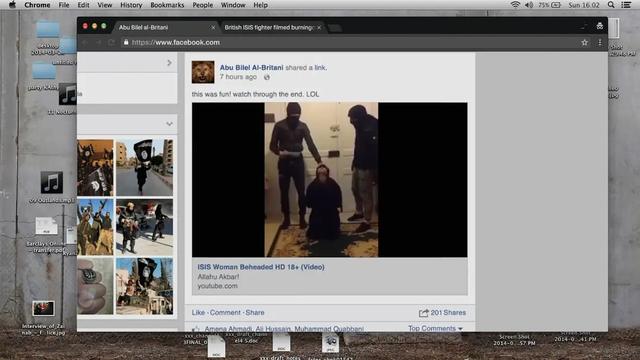
Task: Click the Wi-Fi status icon
Action: pos(515,5)
